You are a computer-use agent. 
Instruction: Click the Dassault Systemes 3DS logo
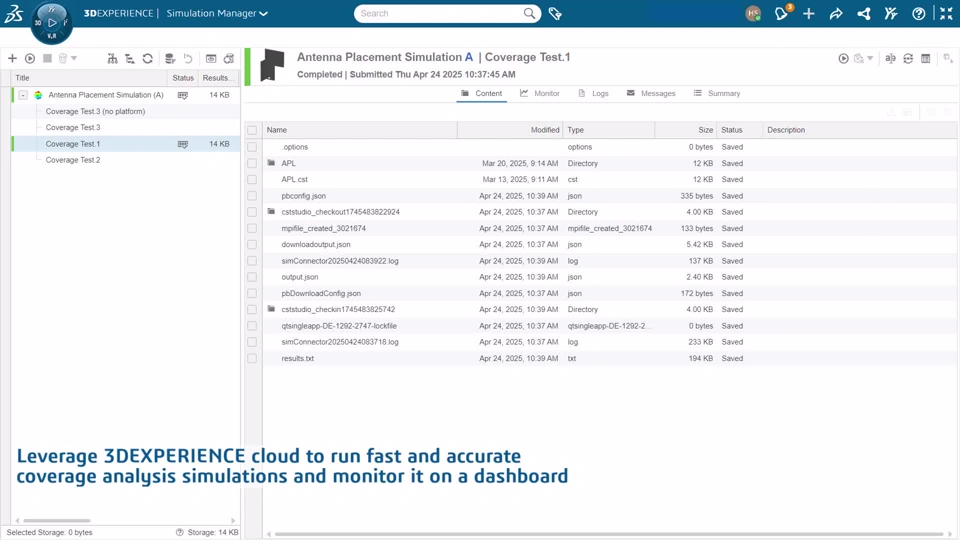(13, 13)
